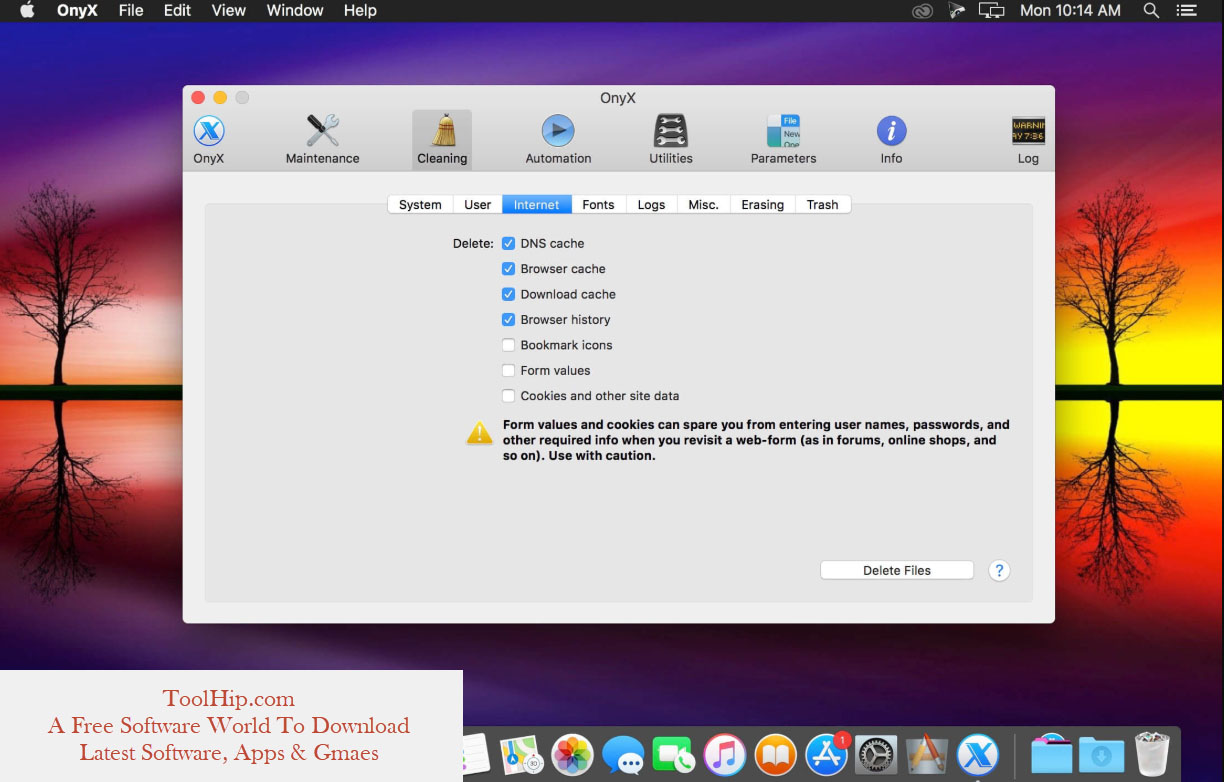Open the folder left of Downloads in the Dock
The image size is (1224, 782).
[x=1051, y=754]
